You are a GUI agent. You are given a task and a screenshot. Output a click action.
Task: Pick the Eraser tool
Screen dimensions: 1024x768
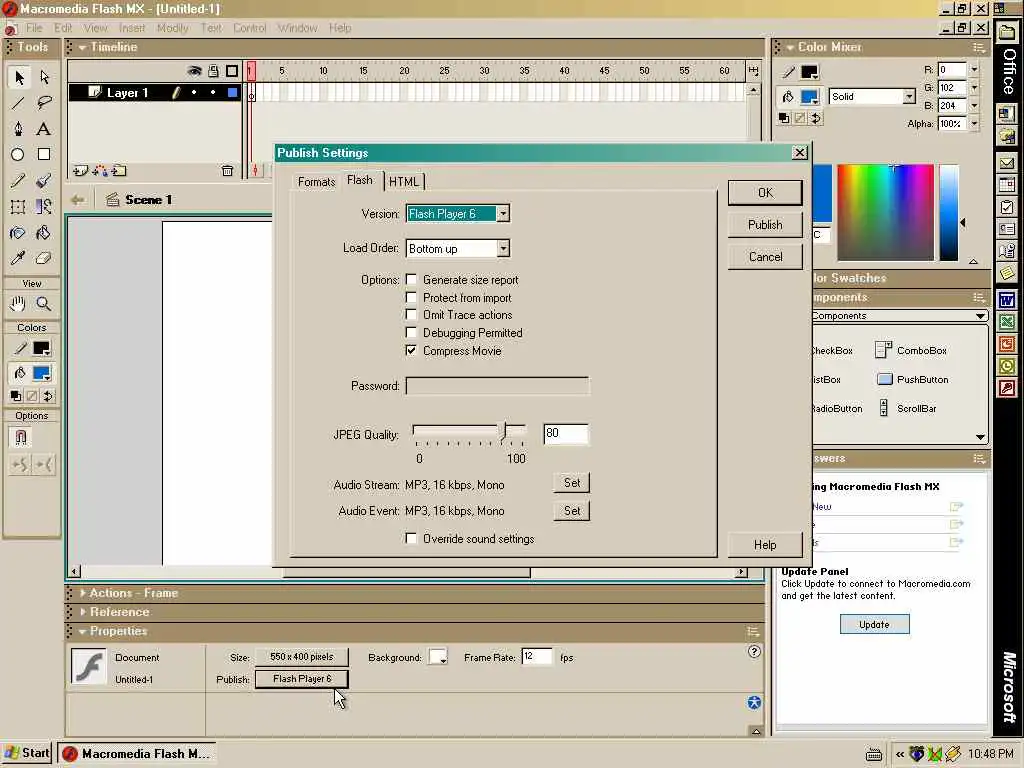44,258
